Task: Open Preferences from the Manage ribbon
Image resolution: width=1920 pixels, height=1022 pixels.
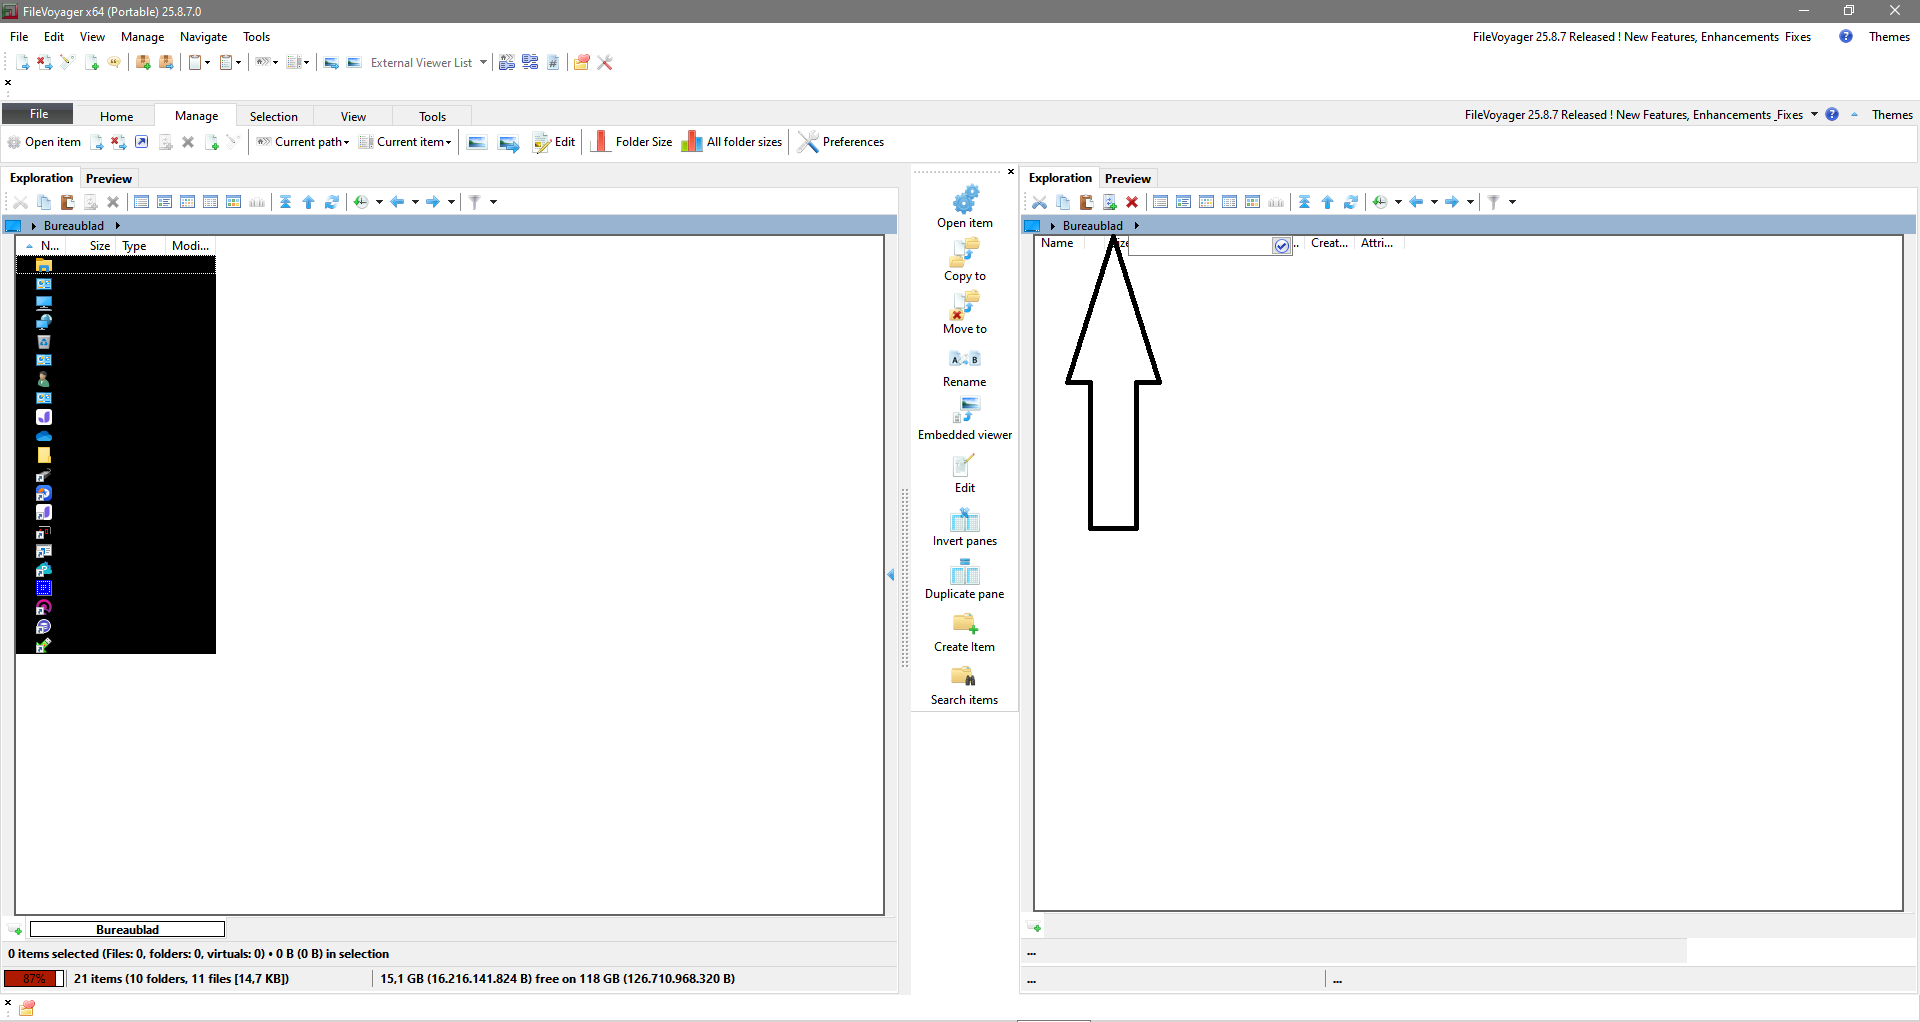Action: (841, 142)
